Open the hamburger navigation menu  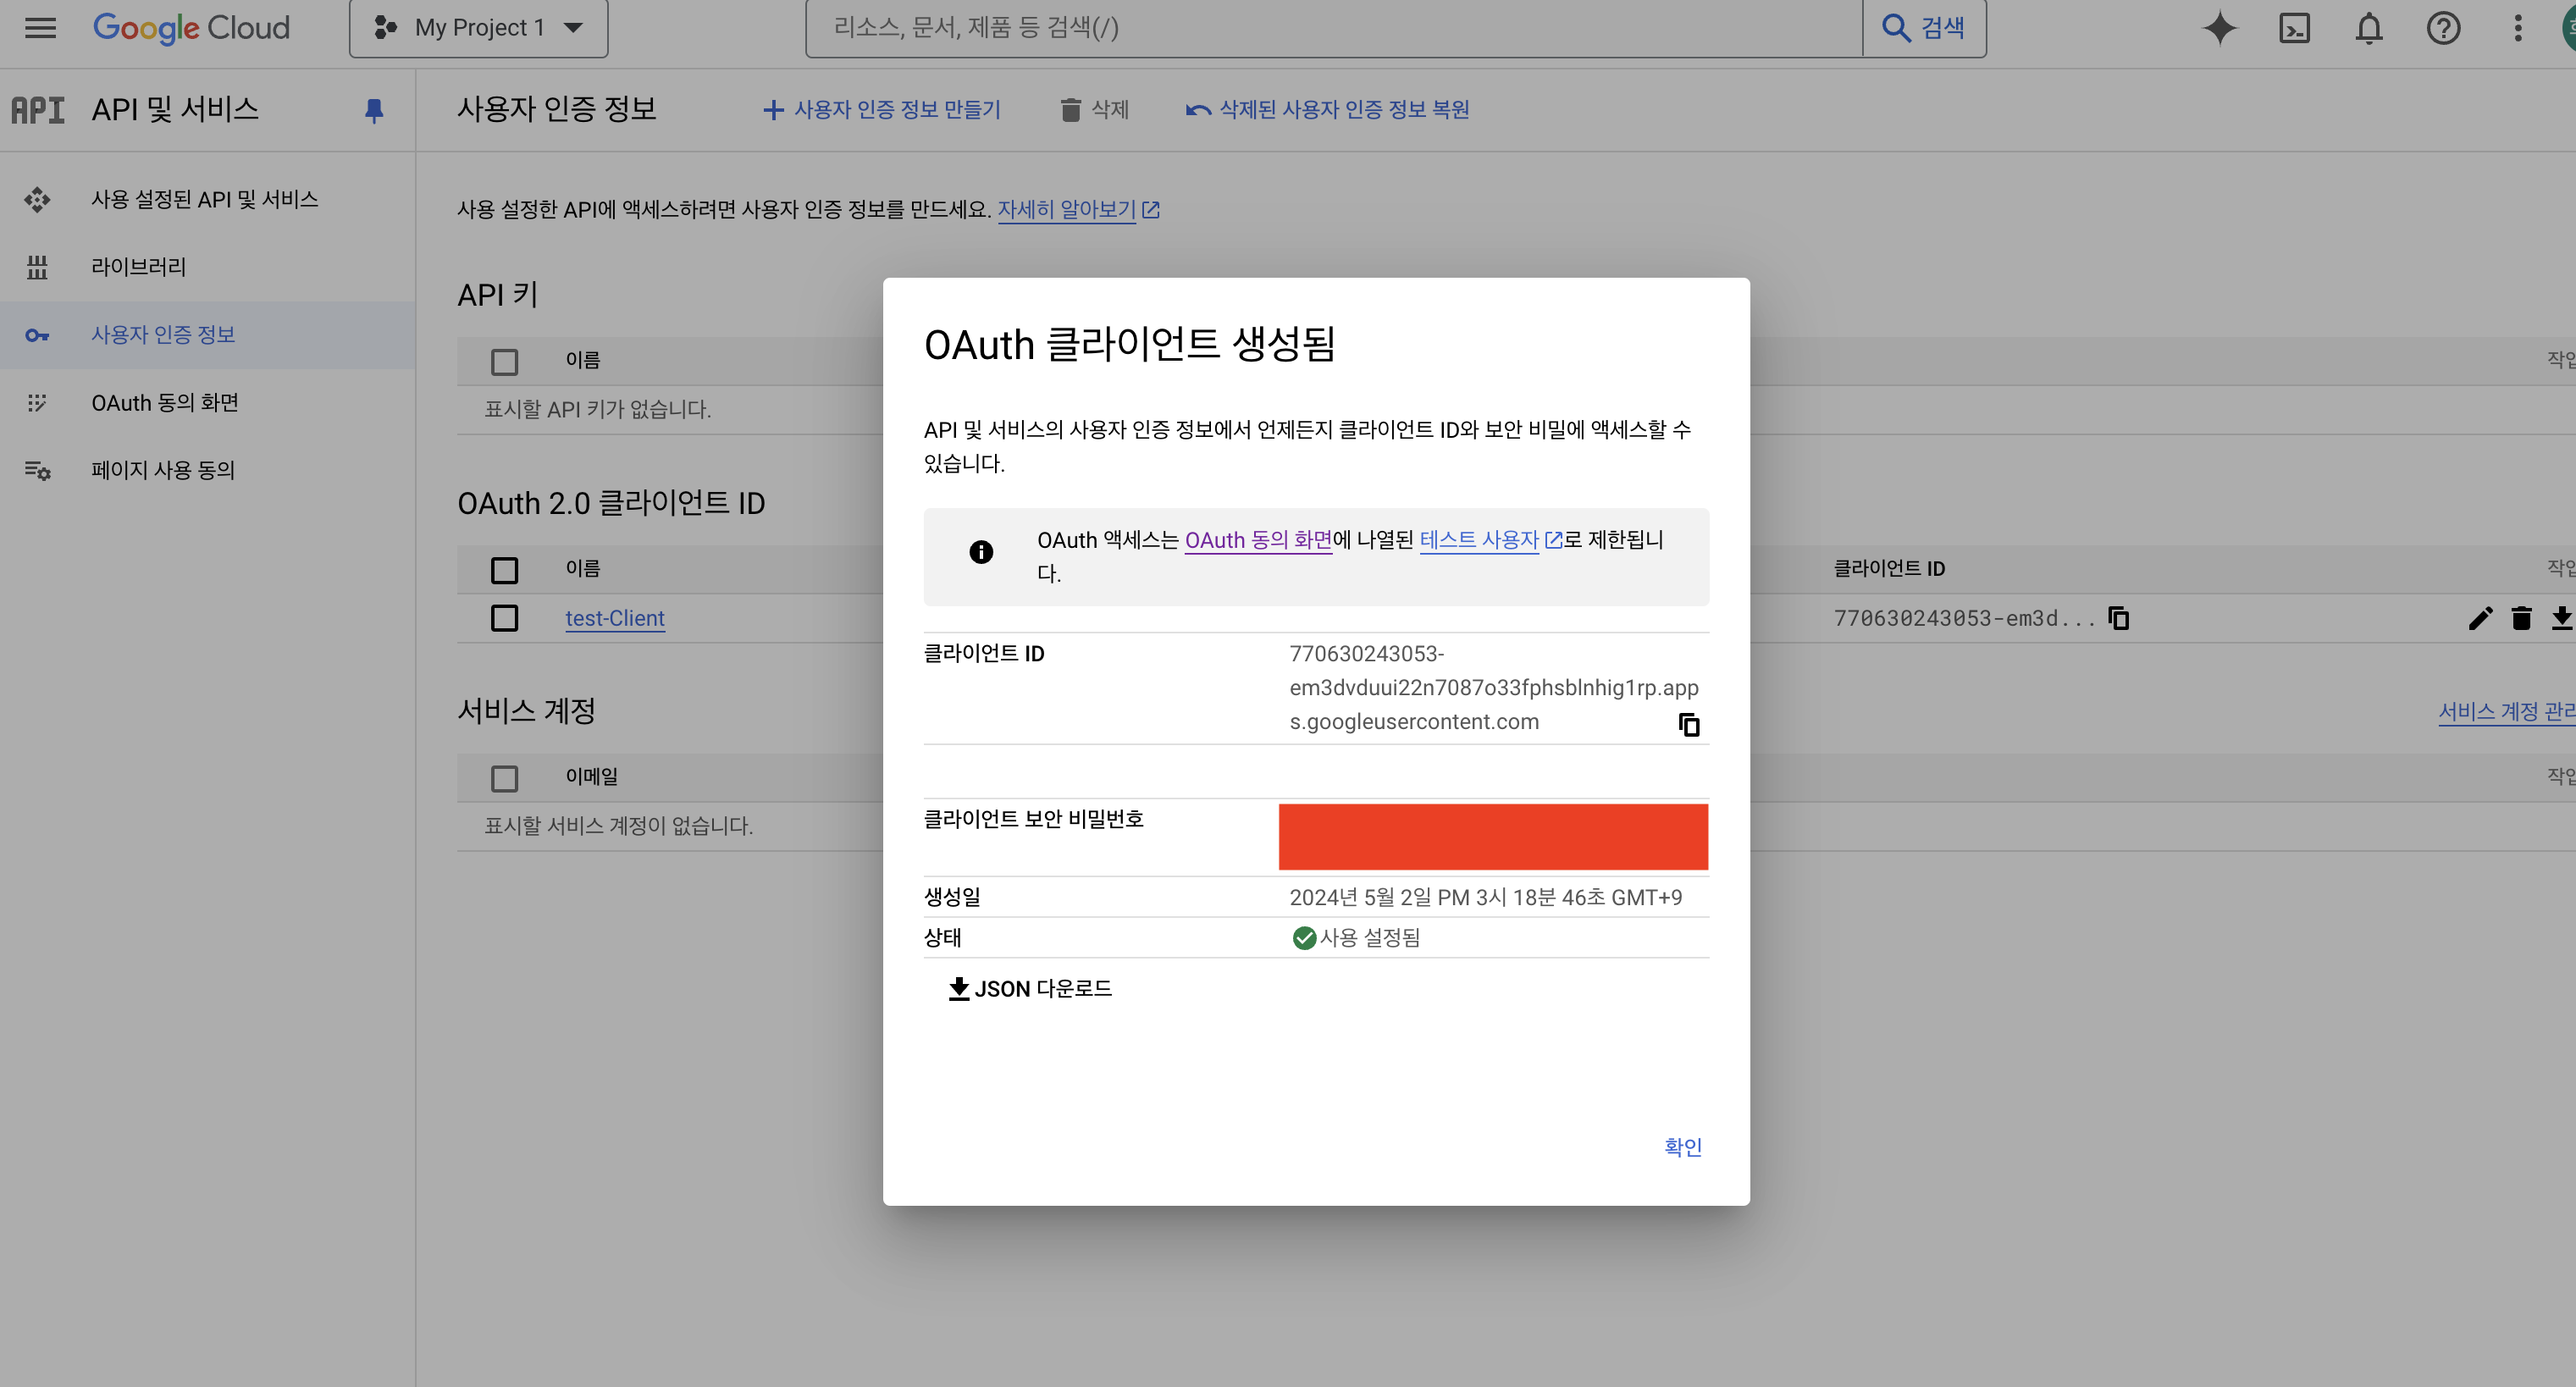point(40,28)
